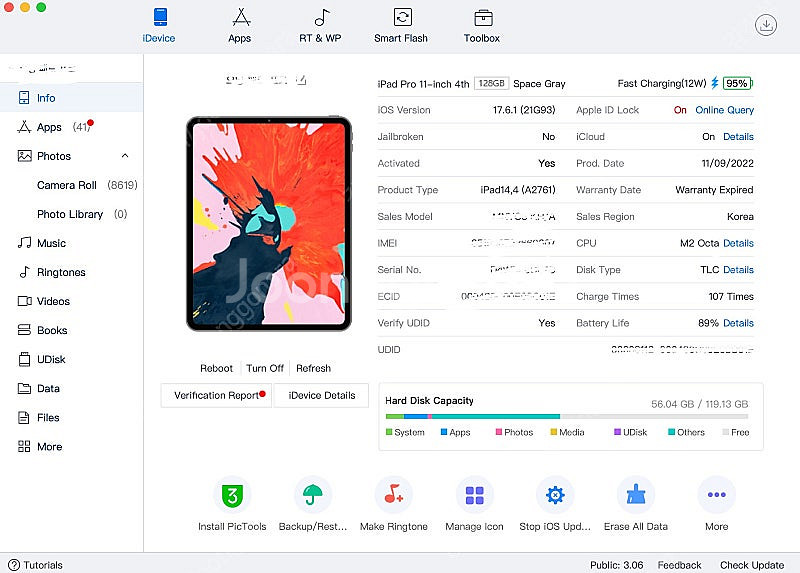The width and height of the screenshot is (800, 573).
Task: Click the Files sidebar icon
Action: [24, 417]
